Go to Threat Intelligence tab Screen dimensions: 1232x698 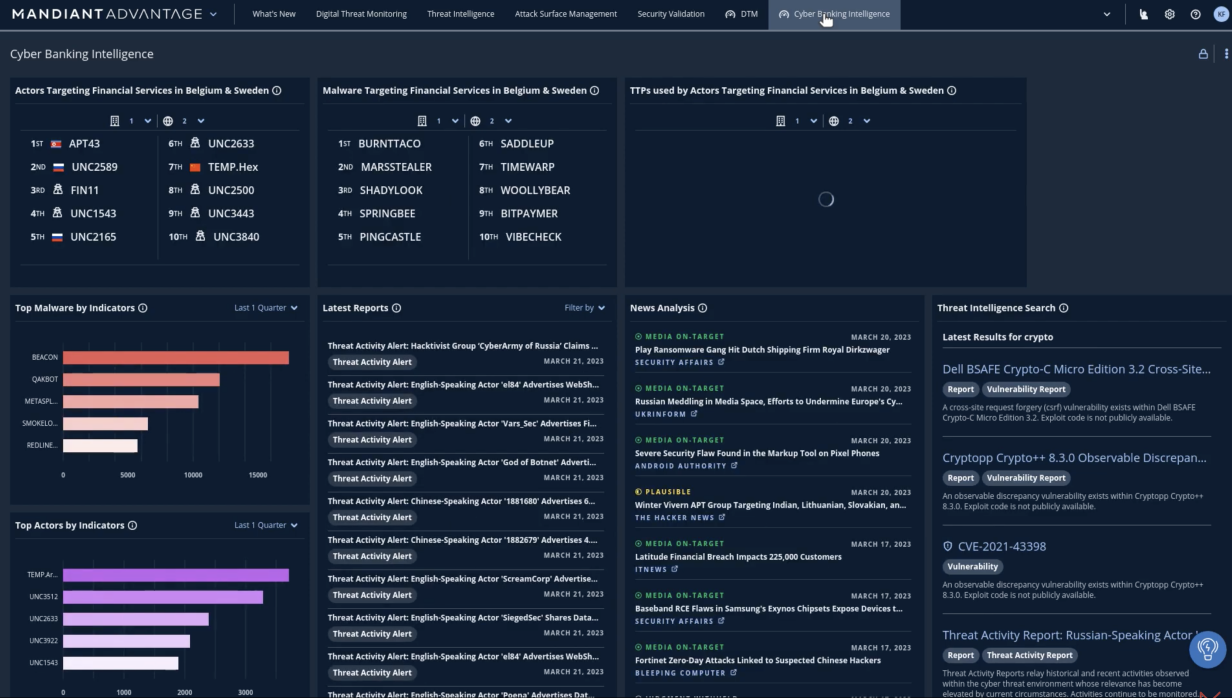pos(460,14)
